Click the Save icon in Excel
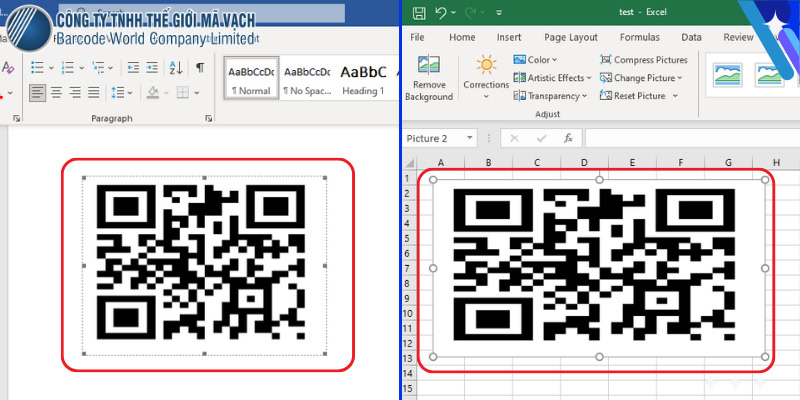The height and width of the screenshot is (400, 800). [419, 13]
